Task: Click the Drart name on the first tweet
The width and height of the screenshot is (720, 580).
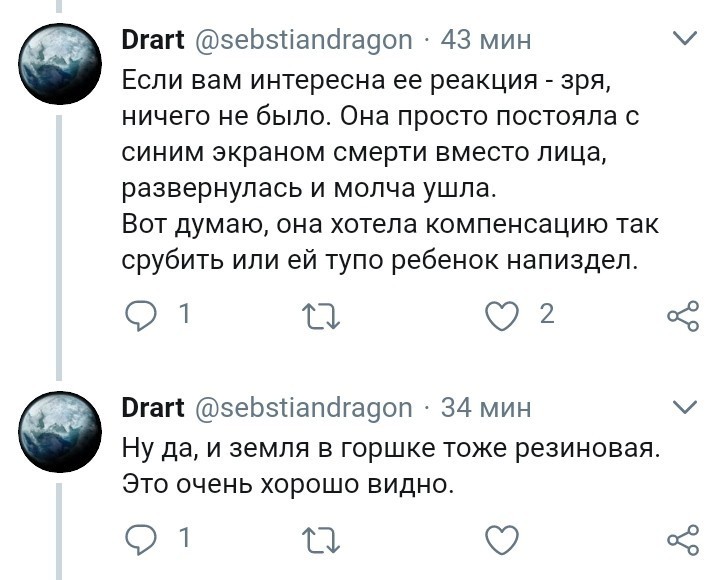Action: tap(151, 40)
